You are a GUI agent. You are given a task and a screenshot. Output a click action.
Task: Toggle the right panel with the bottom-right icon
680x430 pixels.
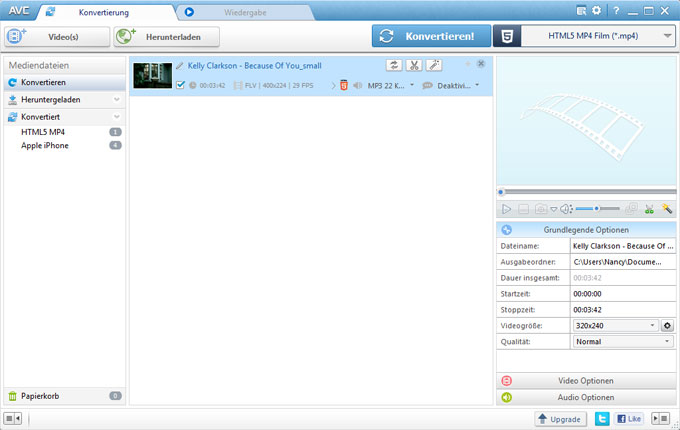click(x=660, y=418)
